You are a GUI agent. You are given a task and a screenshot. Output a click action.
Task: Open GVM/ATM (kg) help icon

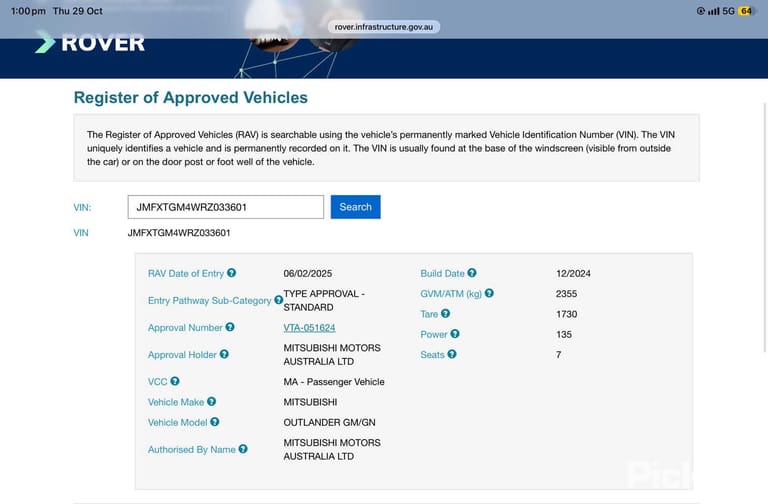click(489, 293)
